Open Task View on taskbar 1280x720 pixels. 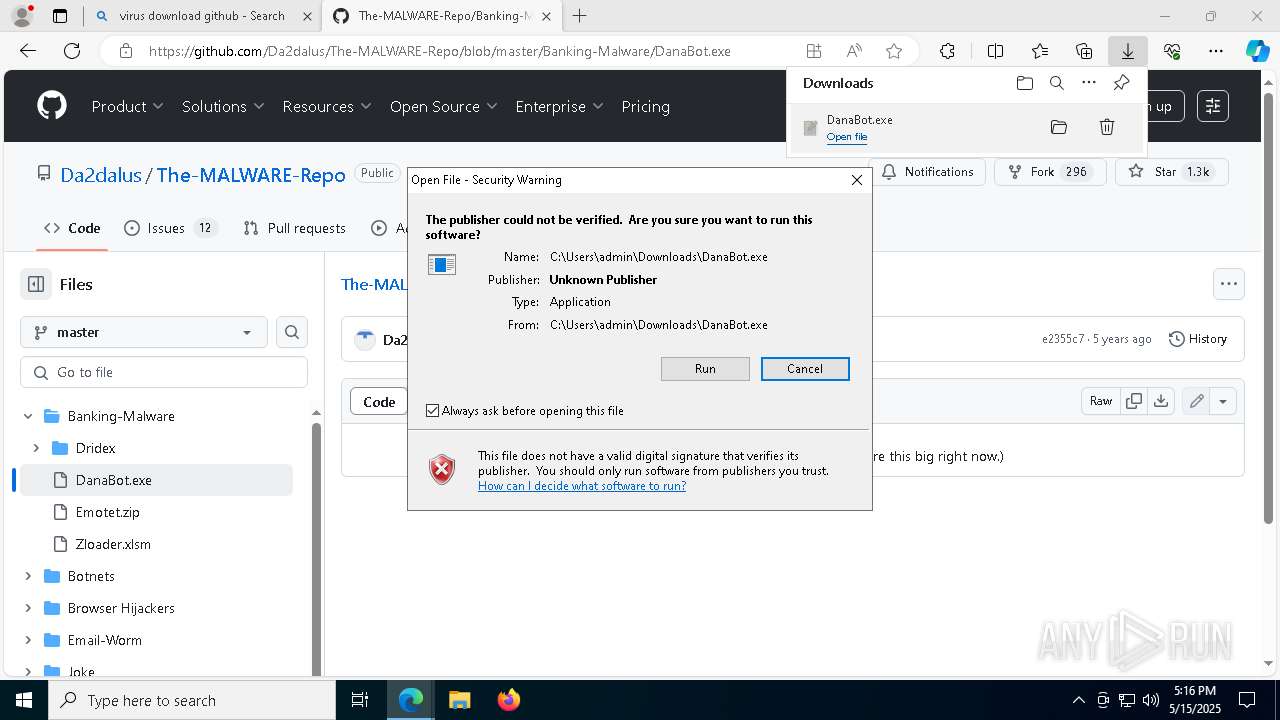pyautogui.click(x=360, y=700)
